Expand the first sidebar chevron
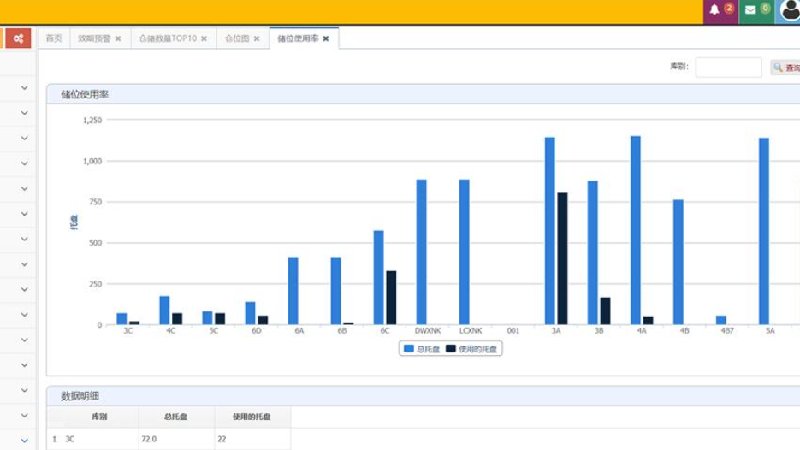Screen dimensions: 800x450 (24, 88)
